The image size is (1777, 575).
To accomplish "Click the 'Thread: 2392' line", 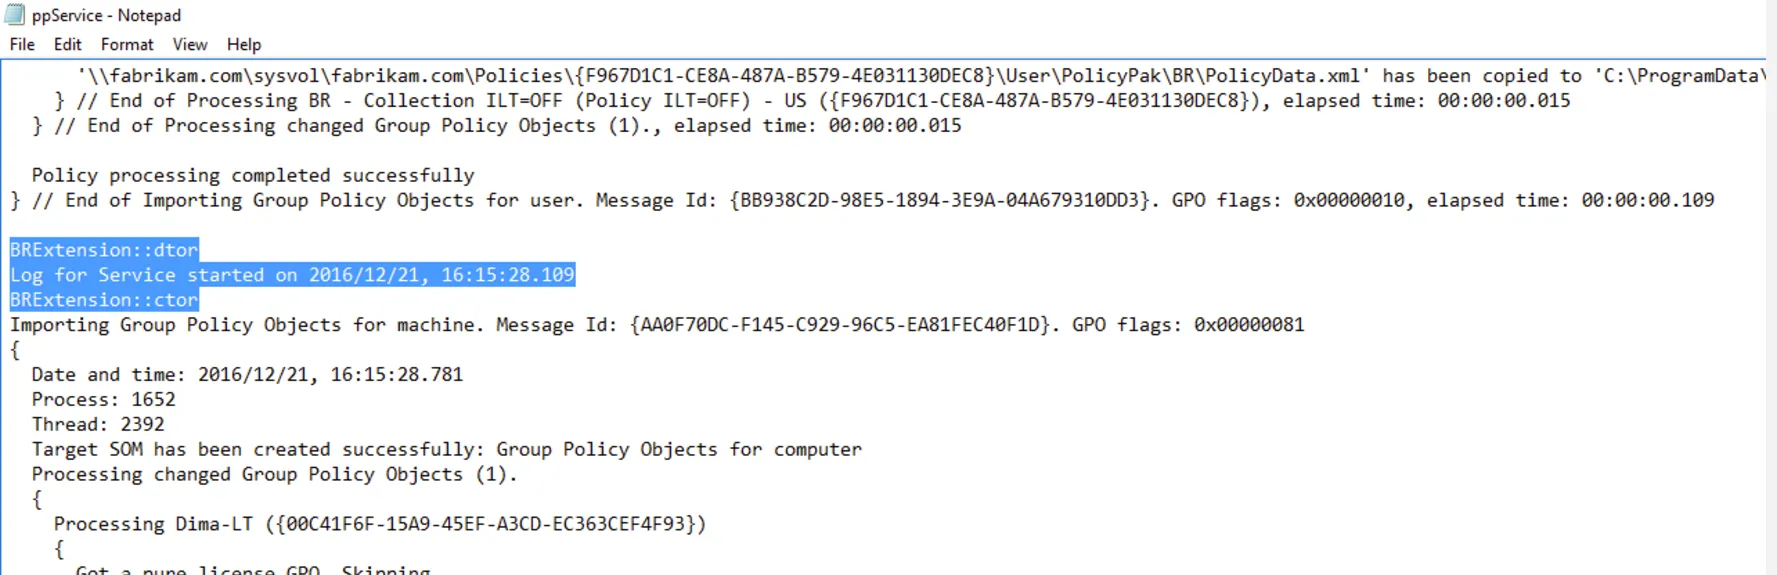I will point(98,425).
